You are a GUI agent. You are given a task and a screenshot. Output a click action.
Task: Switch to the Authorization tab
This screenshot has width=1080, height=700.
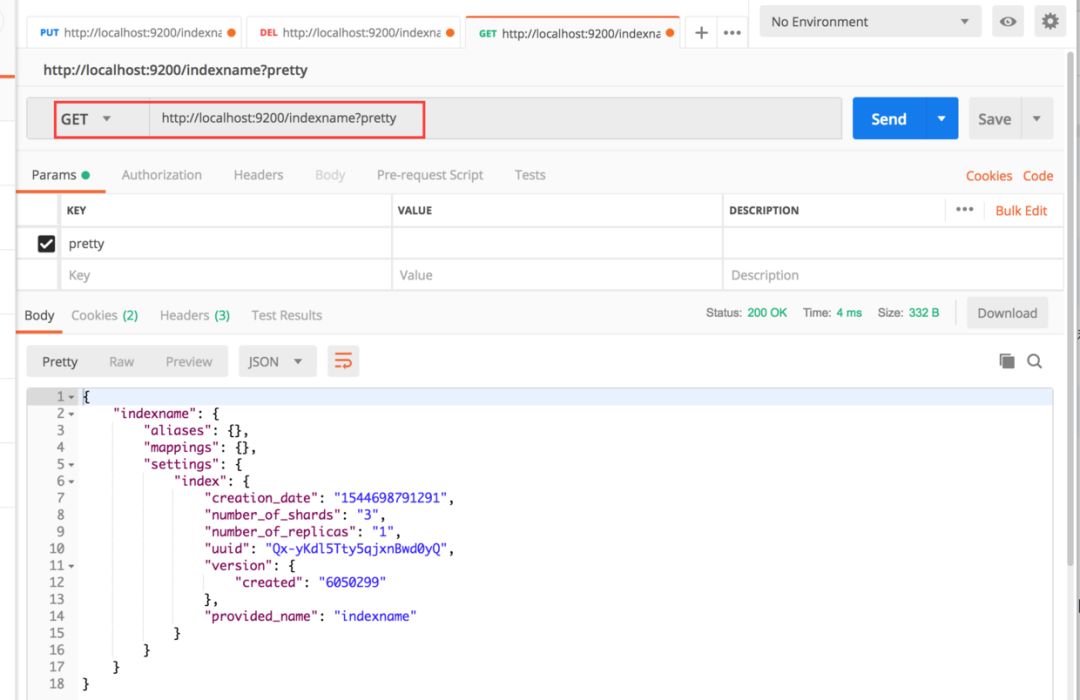coord(161,175)
